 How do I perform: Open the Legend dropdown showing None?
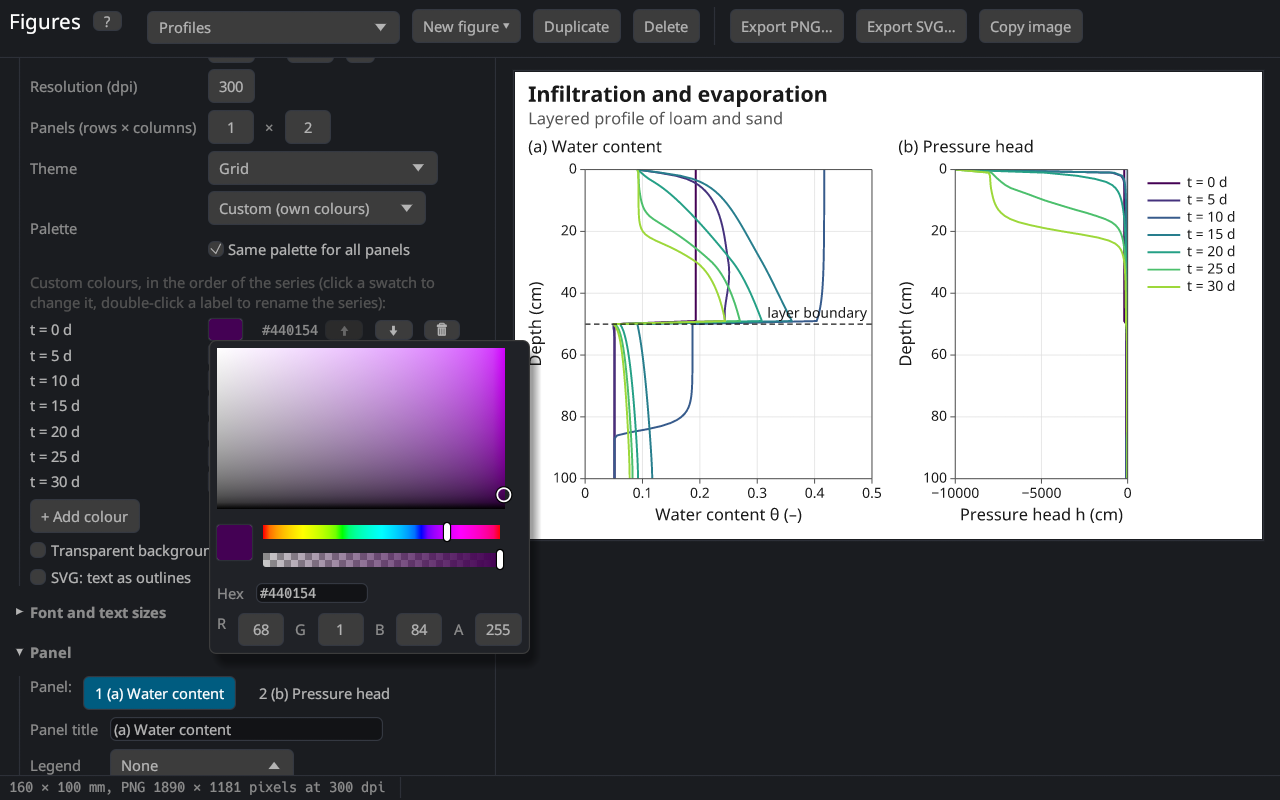[201, 766]
